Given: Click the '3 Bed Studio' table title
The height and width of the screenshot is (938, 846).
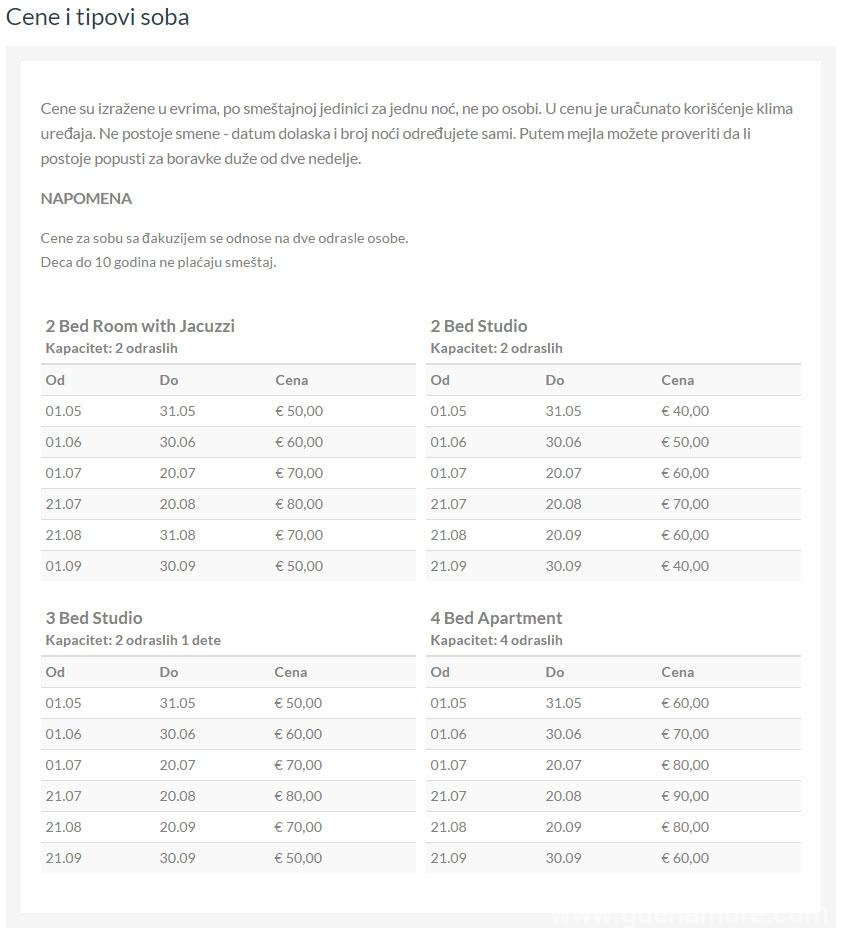Looking at the screenshot, I should (x=94, y=618).
